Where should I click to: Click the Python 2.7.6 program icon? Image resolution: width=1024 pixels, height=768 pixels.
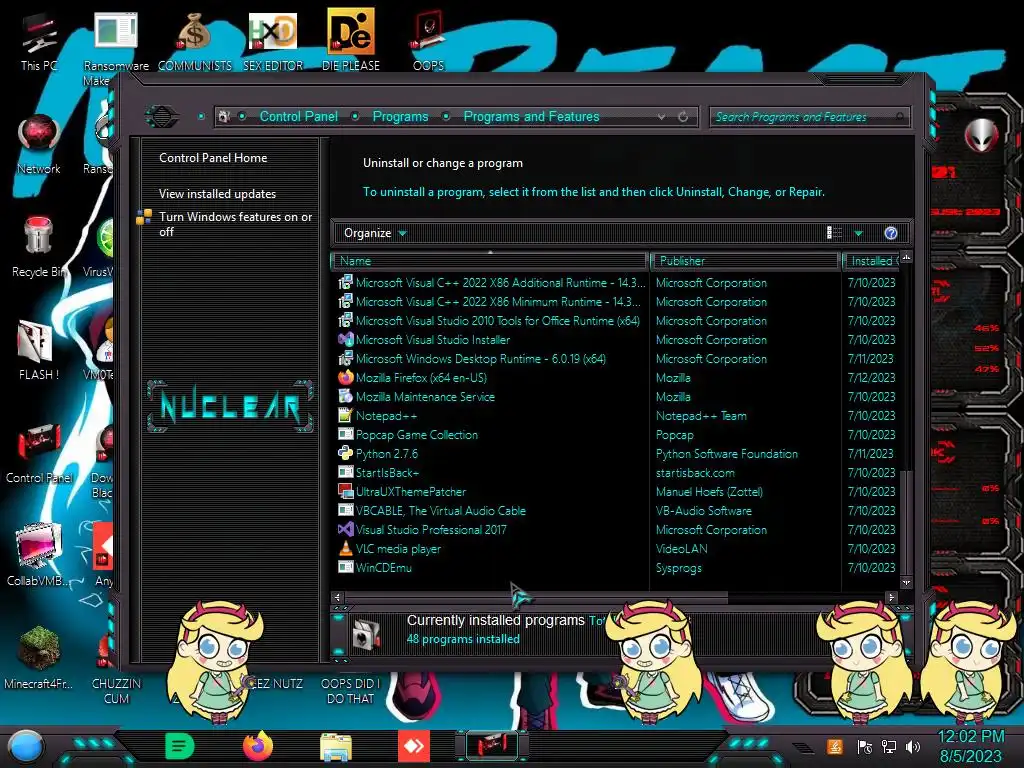[x=345, y=453]
